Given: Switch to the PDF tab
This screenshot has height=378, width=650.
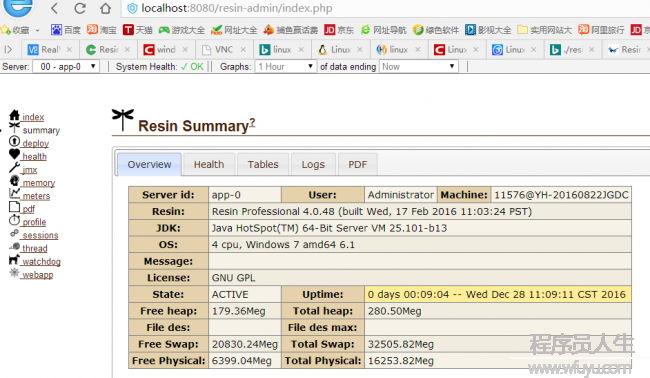Looking at the screenshot, I should click(x=357, y=165).
